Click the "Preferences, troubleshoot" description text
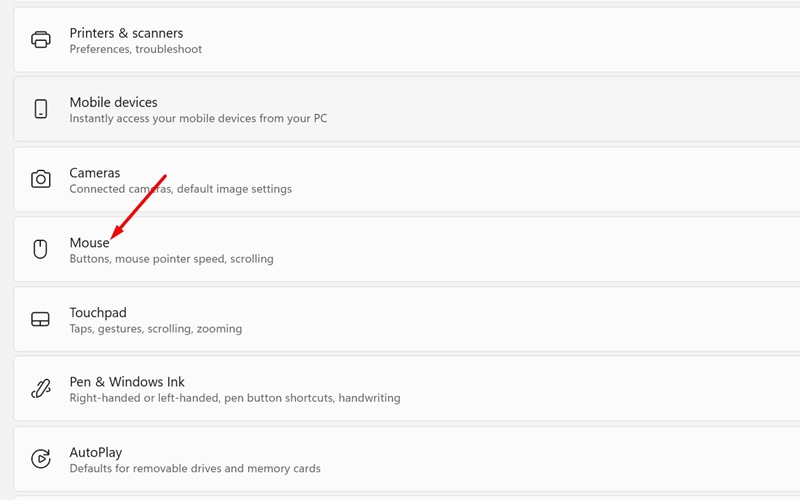Viewport: 800px width, 500px height. point(135,49)
